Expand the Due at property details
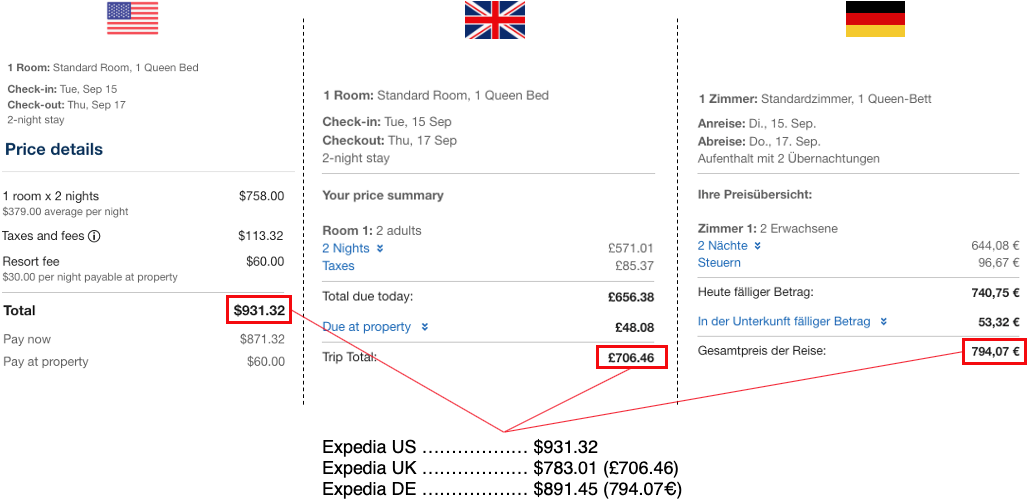 [367, 326]
